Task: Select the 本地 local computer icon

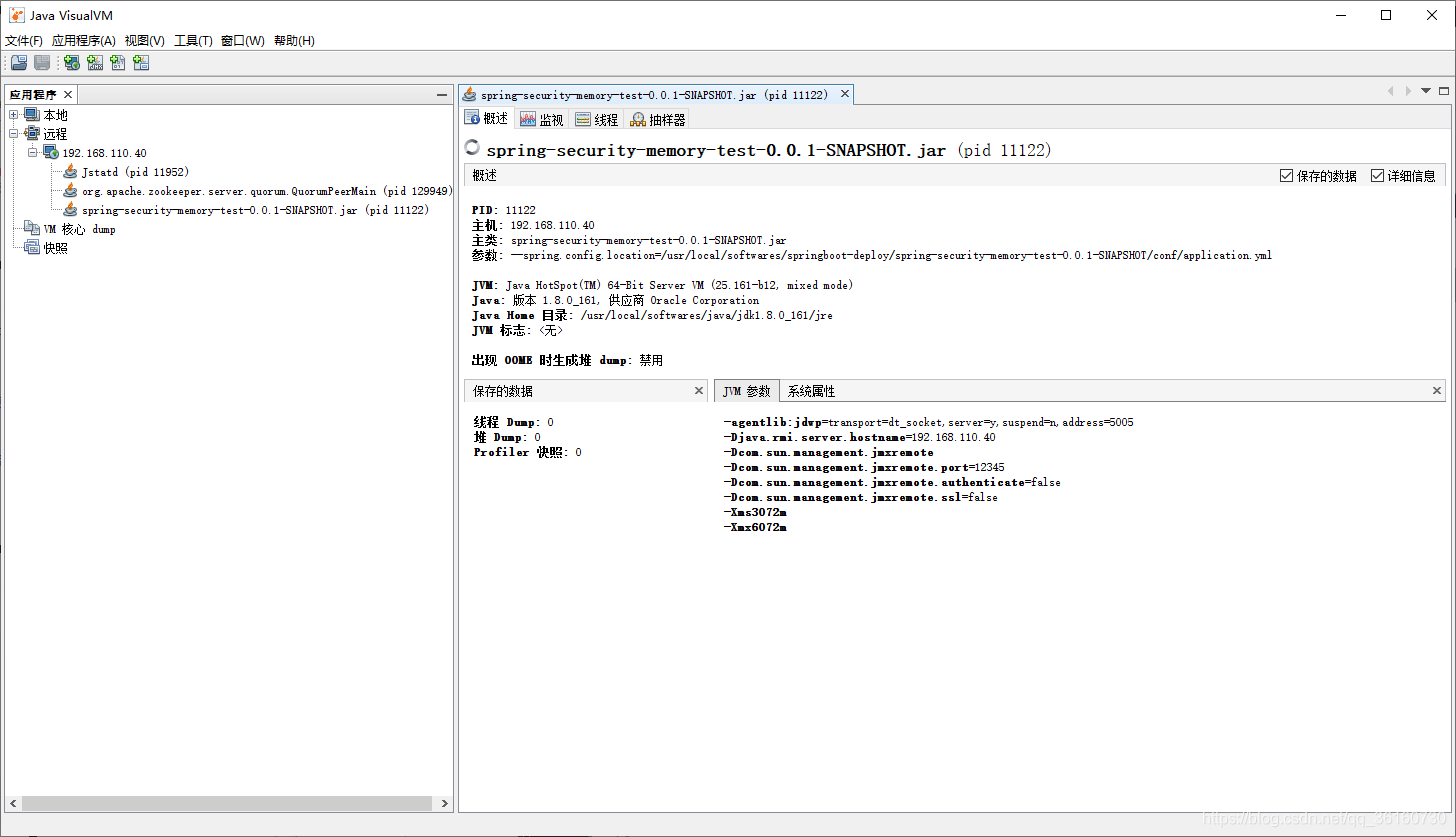Action: [x=32, y=115]
